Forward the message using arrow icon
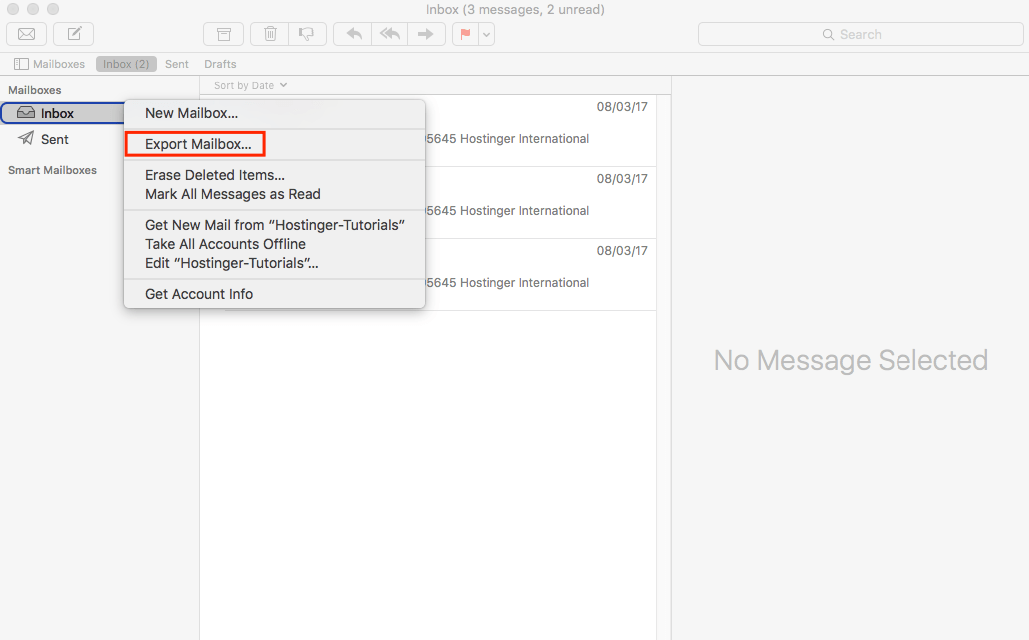 click(425, 34)
